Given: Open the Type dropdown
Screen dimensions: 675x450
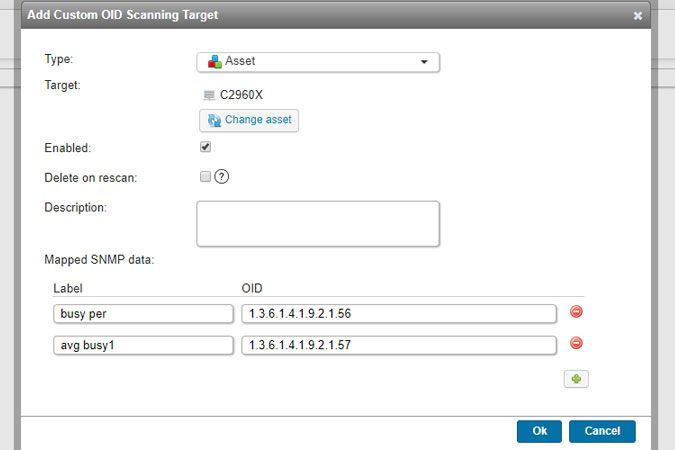Looking at the screenshot, I should [318, 62].
